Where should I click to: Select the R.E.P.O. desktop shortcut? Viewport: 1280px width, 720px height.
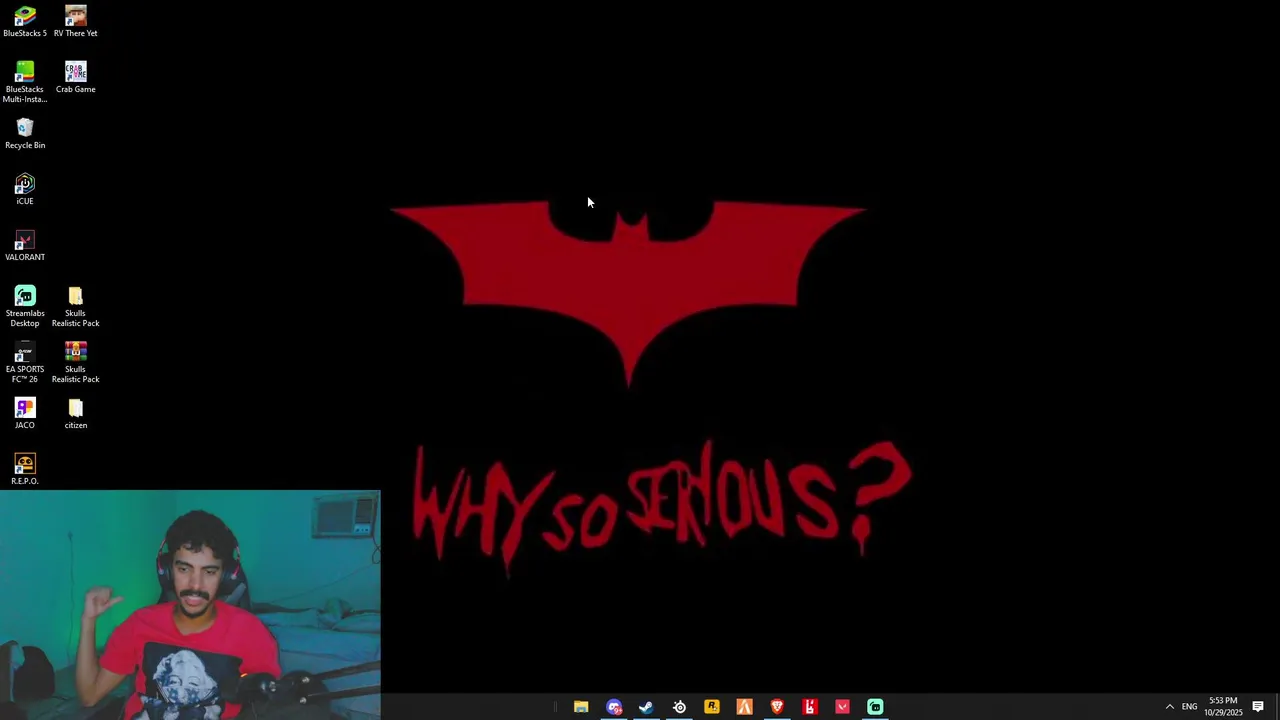click(25, 470)
